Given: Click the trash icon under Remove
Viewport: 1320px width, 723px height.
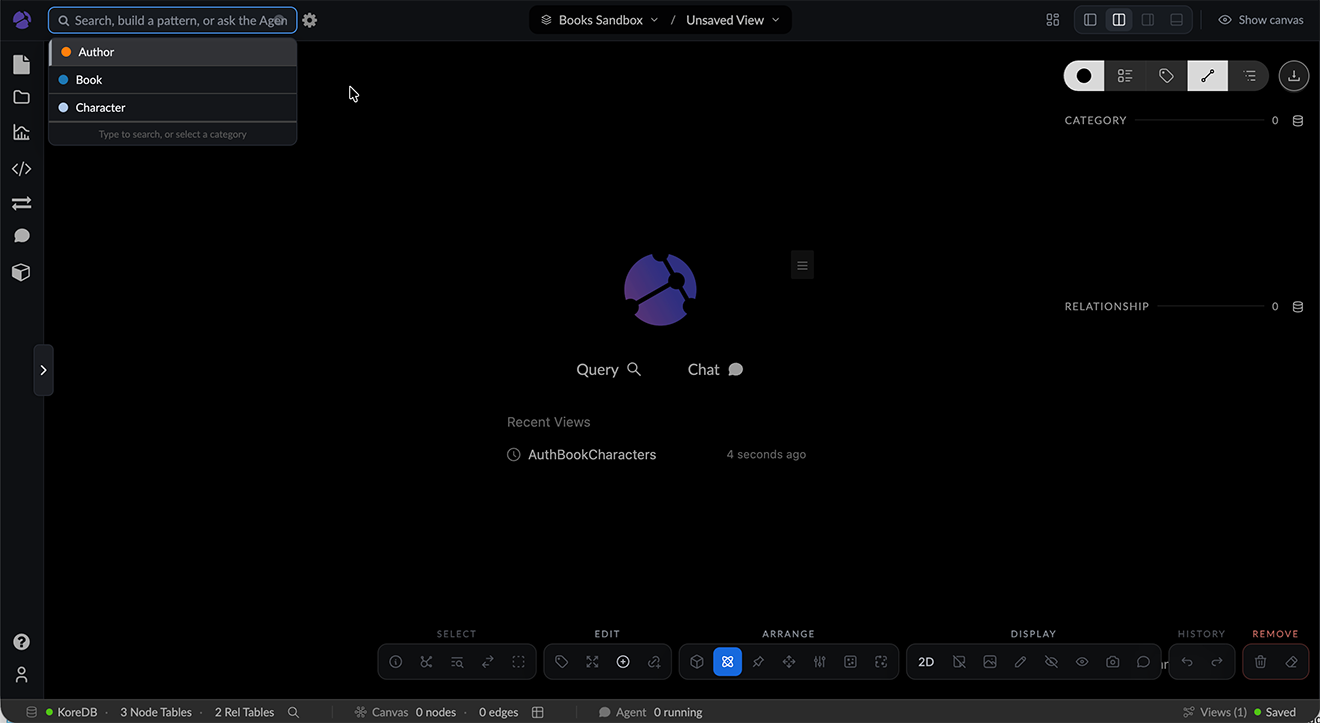Looking at the screenshot, I should click(x=1261, y=662).
